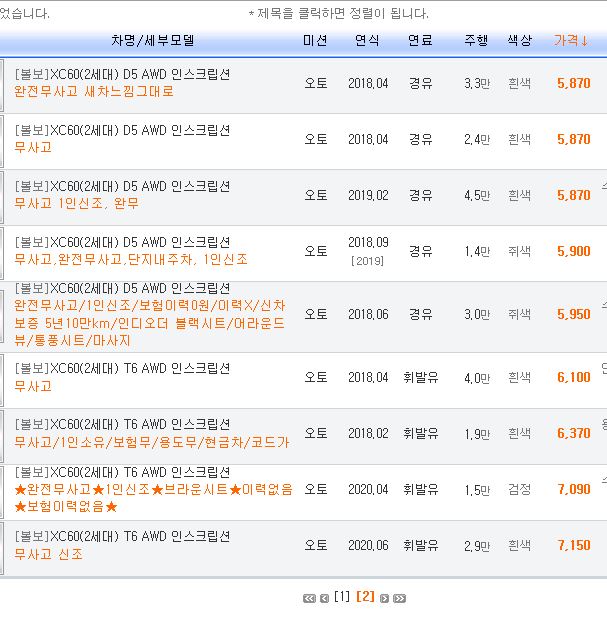Click mileage cell 1.4만

click(x=477, y=251)
